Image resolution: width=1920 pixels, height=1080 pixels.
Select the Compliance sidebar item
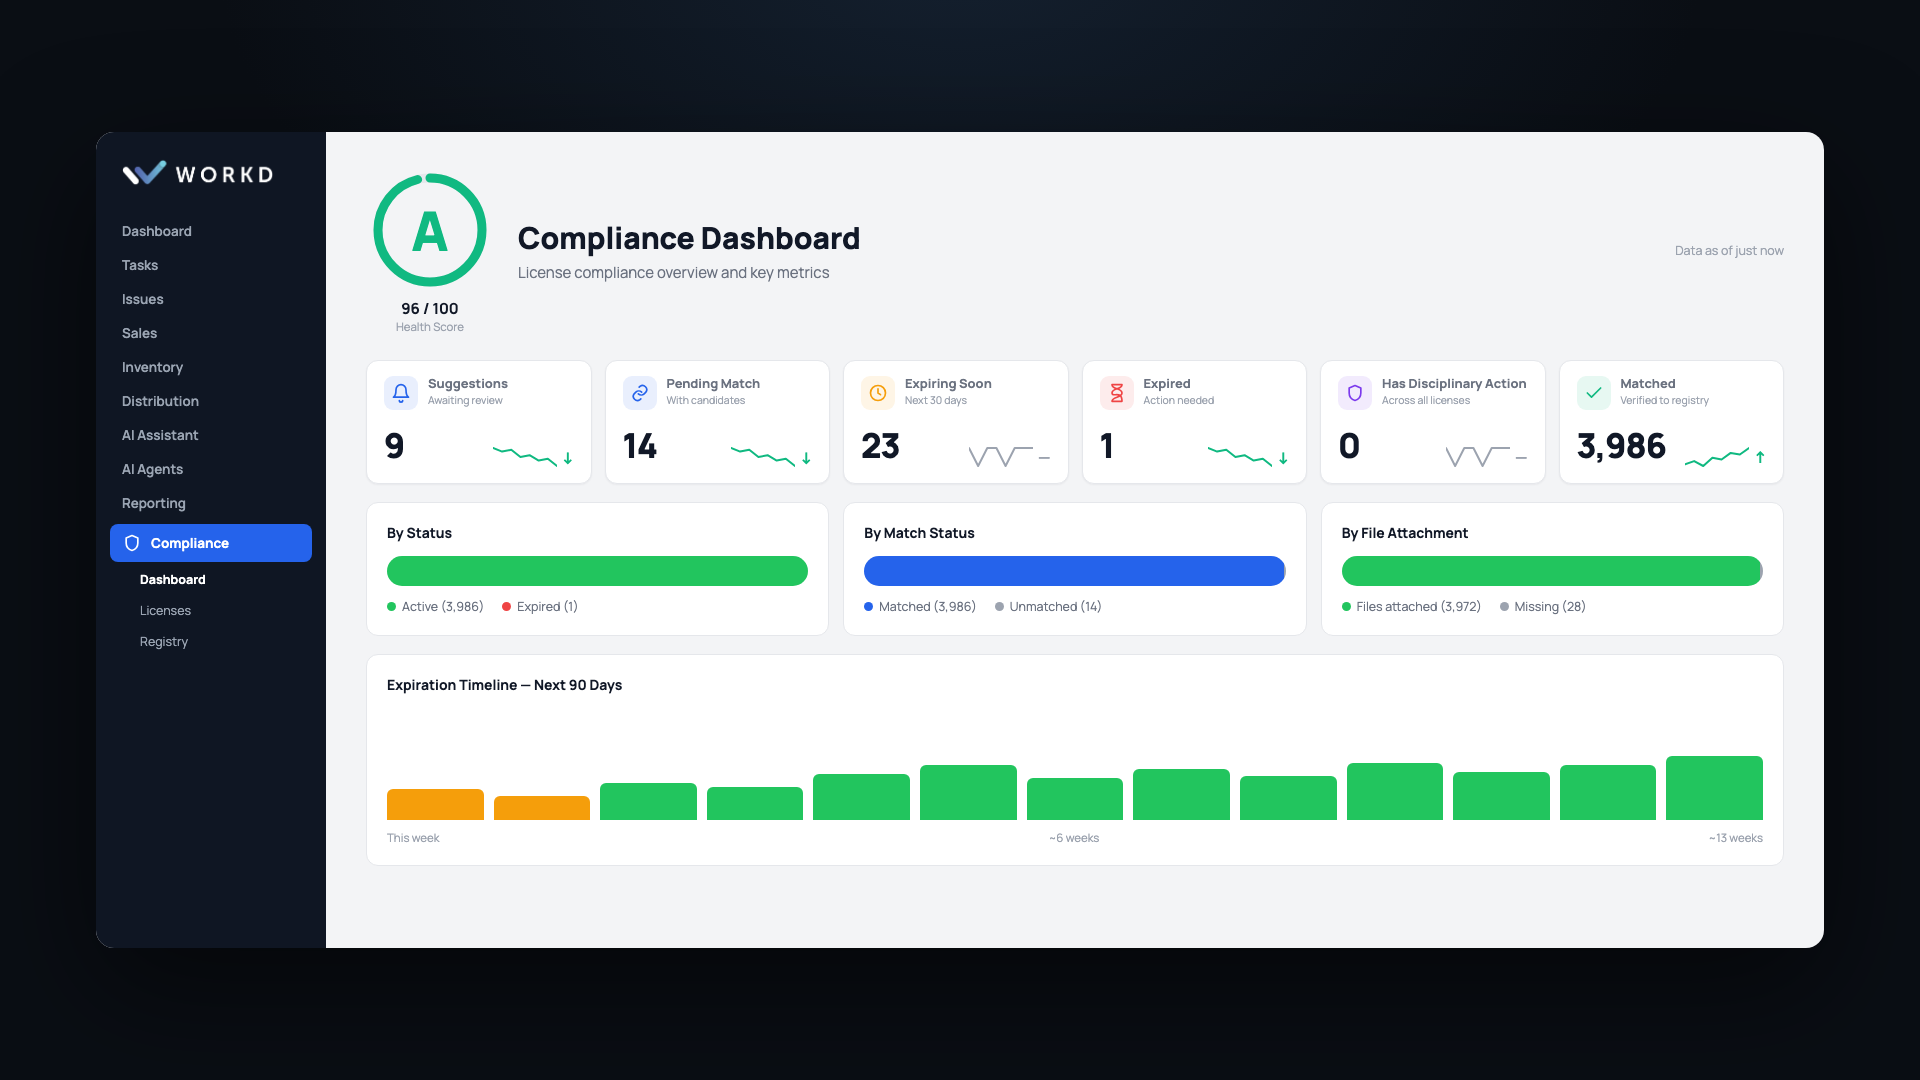211,543
